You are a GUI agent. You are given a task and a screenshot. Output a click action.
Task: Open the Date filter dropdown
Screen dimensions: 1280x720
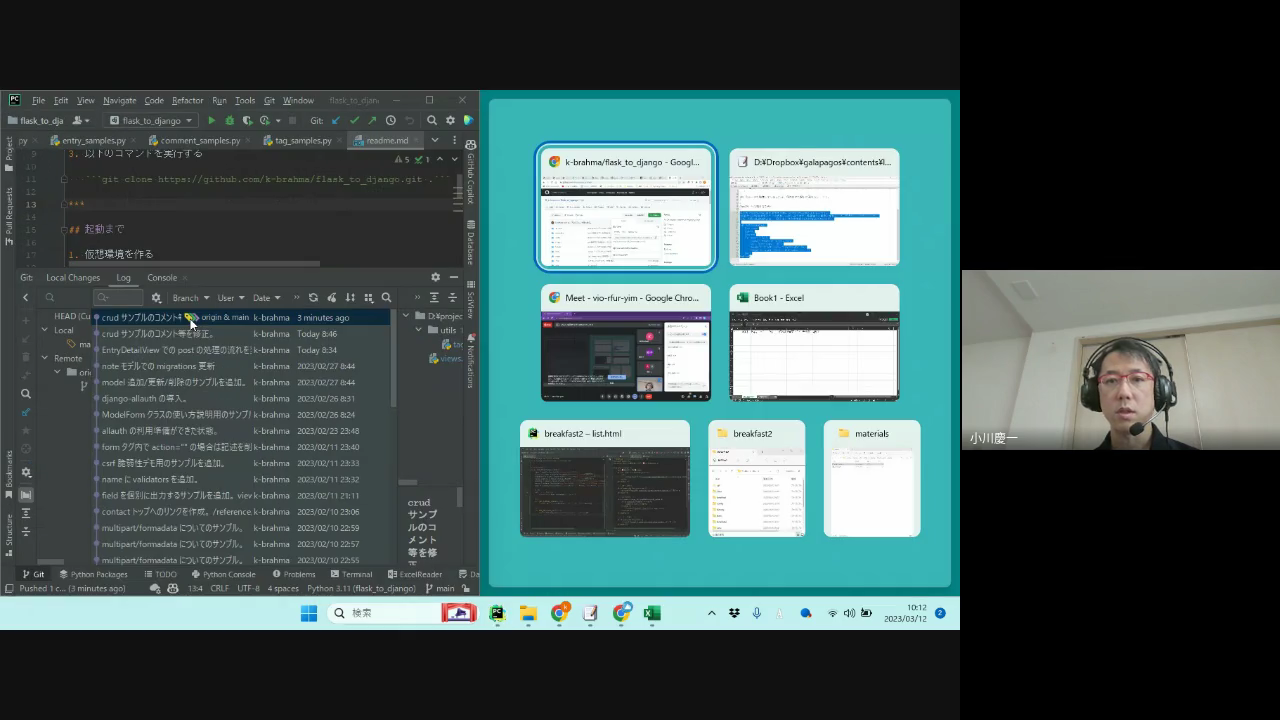coord(266,298)
